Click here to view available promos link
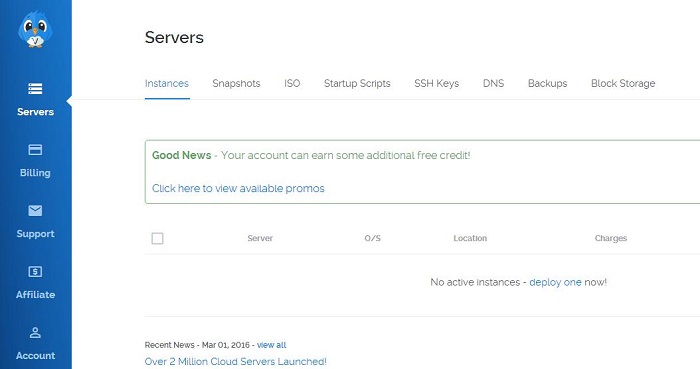Viewport: 700px width, 369px height. [238, 188]
